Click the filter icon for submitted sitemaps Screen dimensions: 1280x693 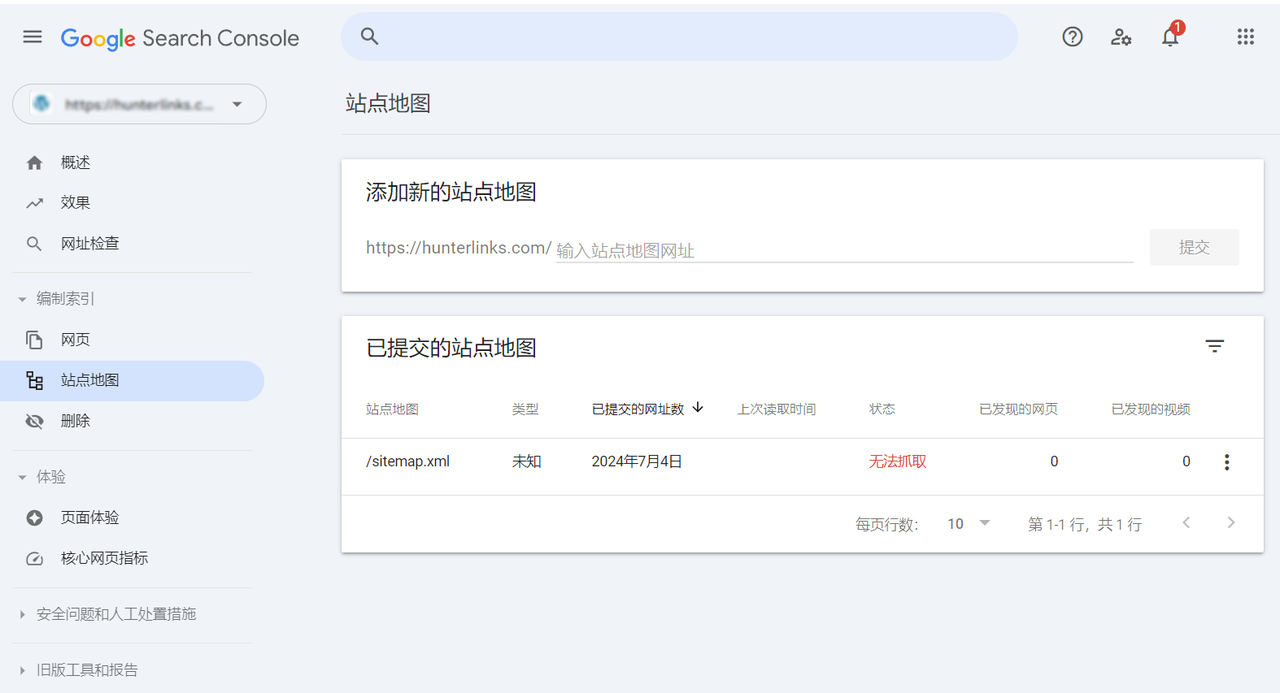(1214, 347)
